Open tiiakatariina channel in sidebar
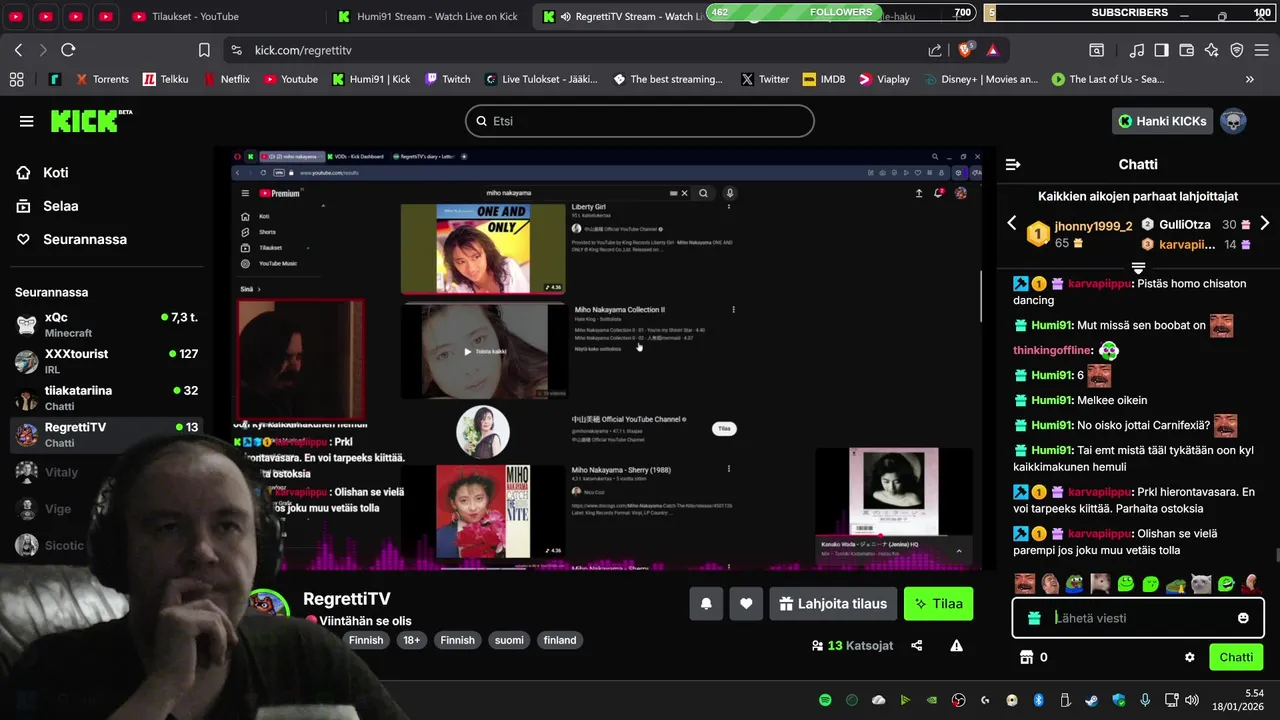Viewport: 1280px width, 720px height. point(106,398)
